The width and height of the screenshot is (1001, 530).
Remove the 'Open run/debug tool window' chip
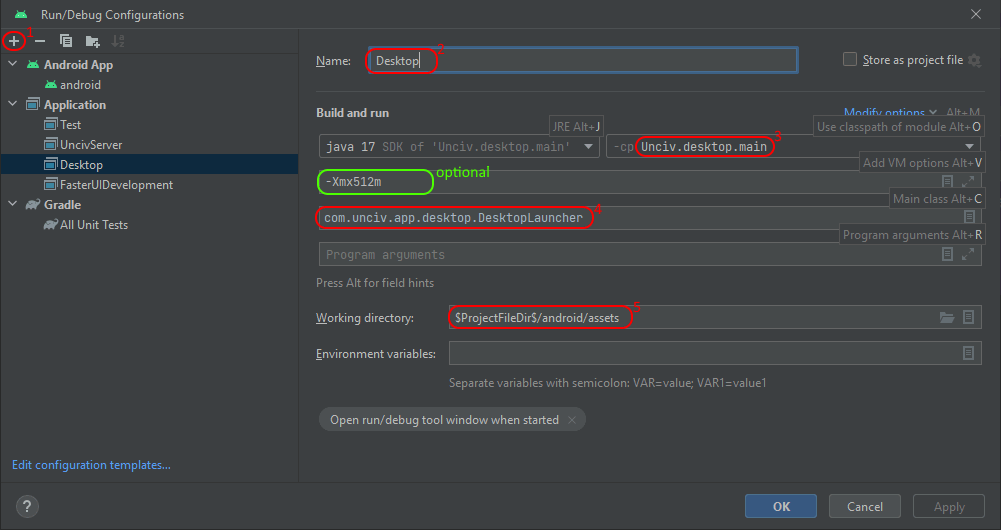572,420
